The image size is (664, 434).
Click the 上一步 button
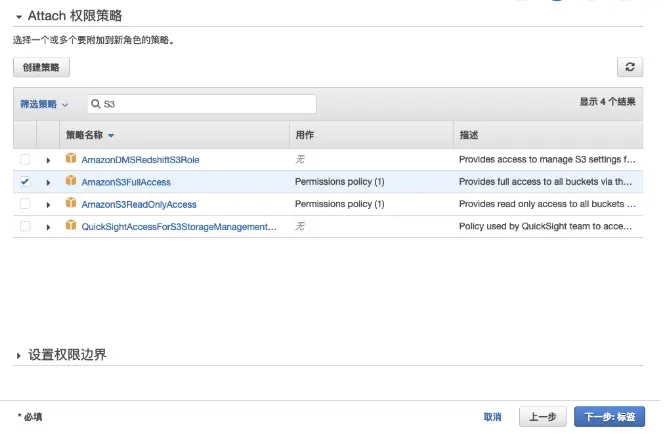pyautogui.click(x=542, y=417)
